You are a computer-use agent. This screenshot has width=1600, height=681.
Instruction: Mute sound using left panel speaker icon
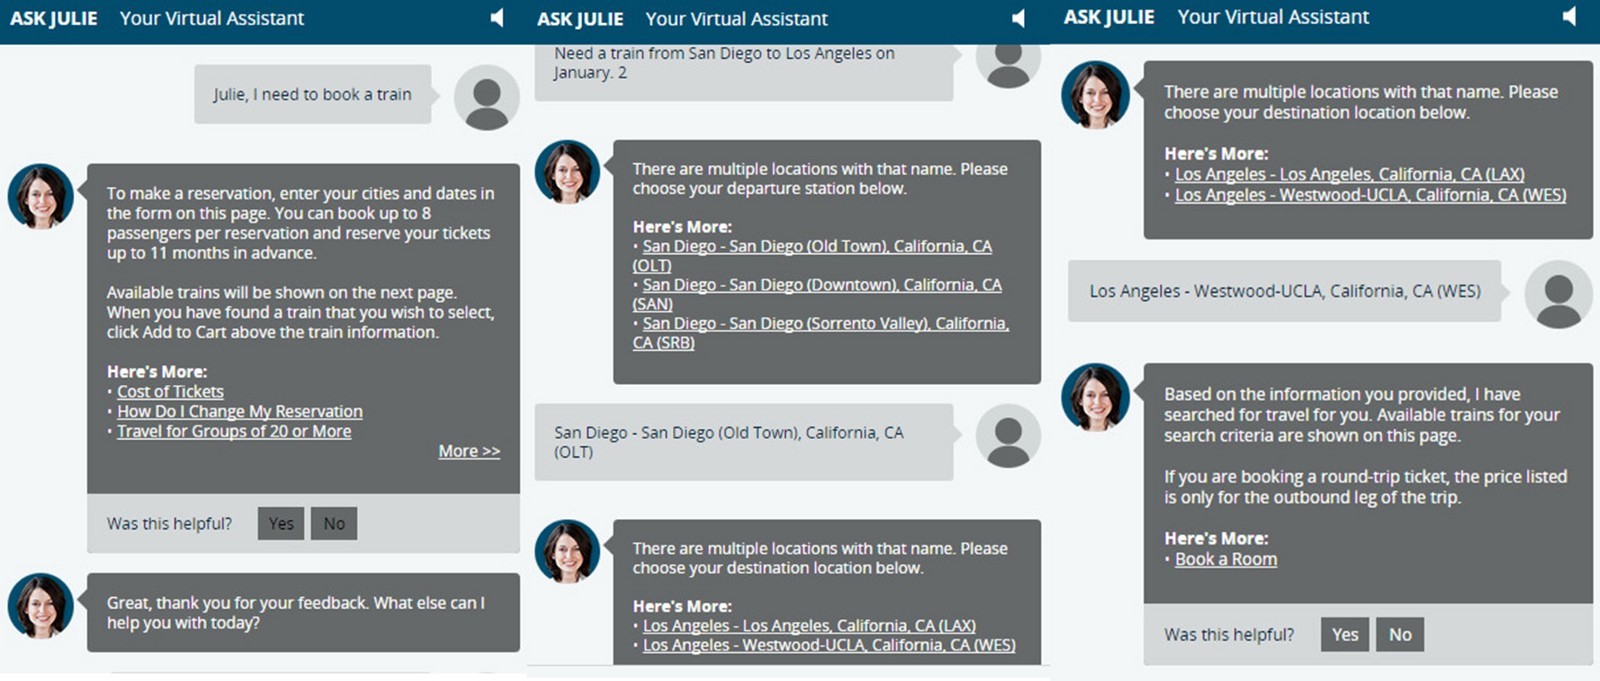tap(496, 18)
